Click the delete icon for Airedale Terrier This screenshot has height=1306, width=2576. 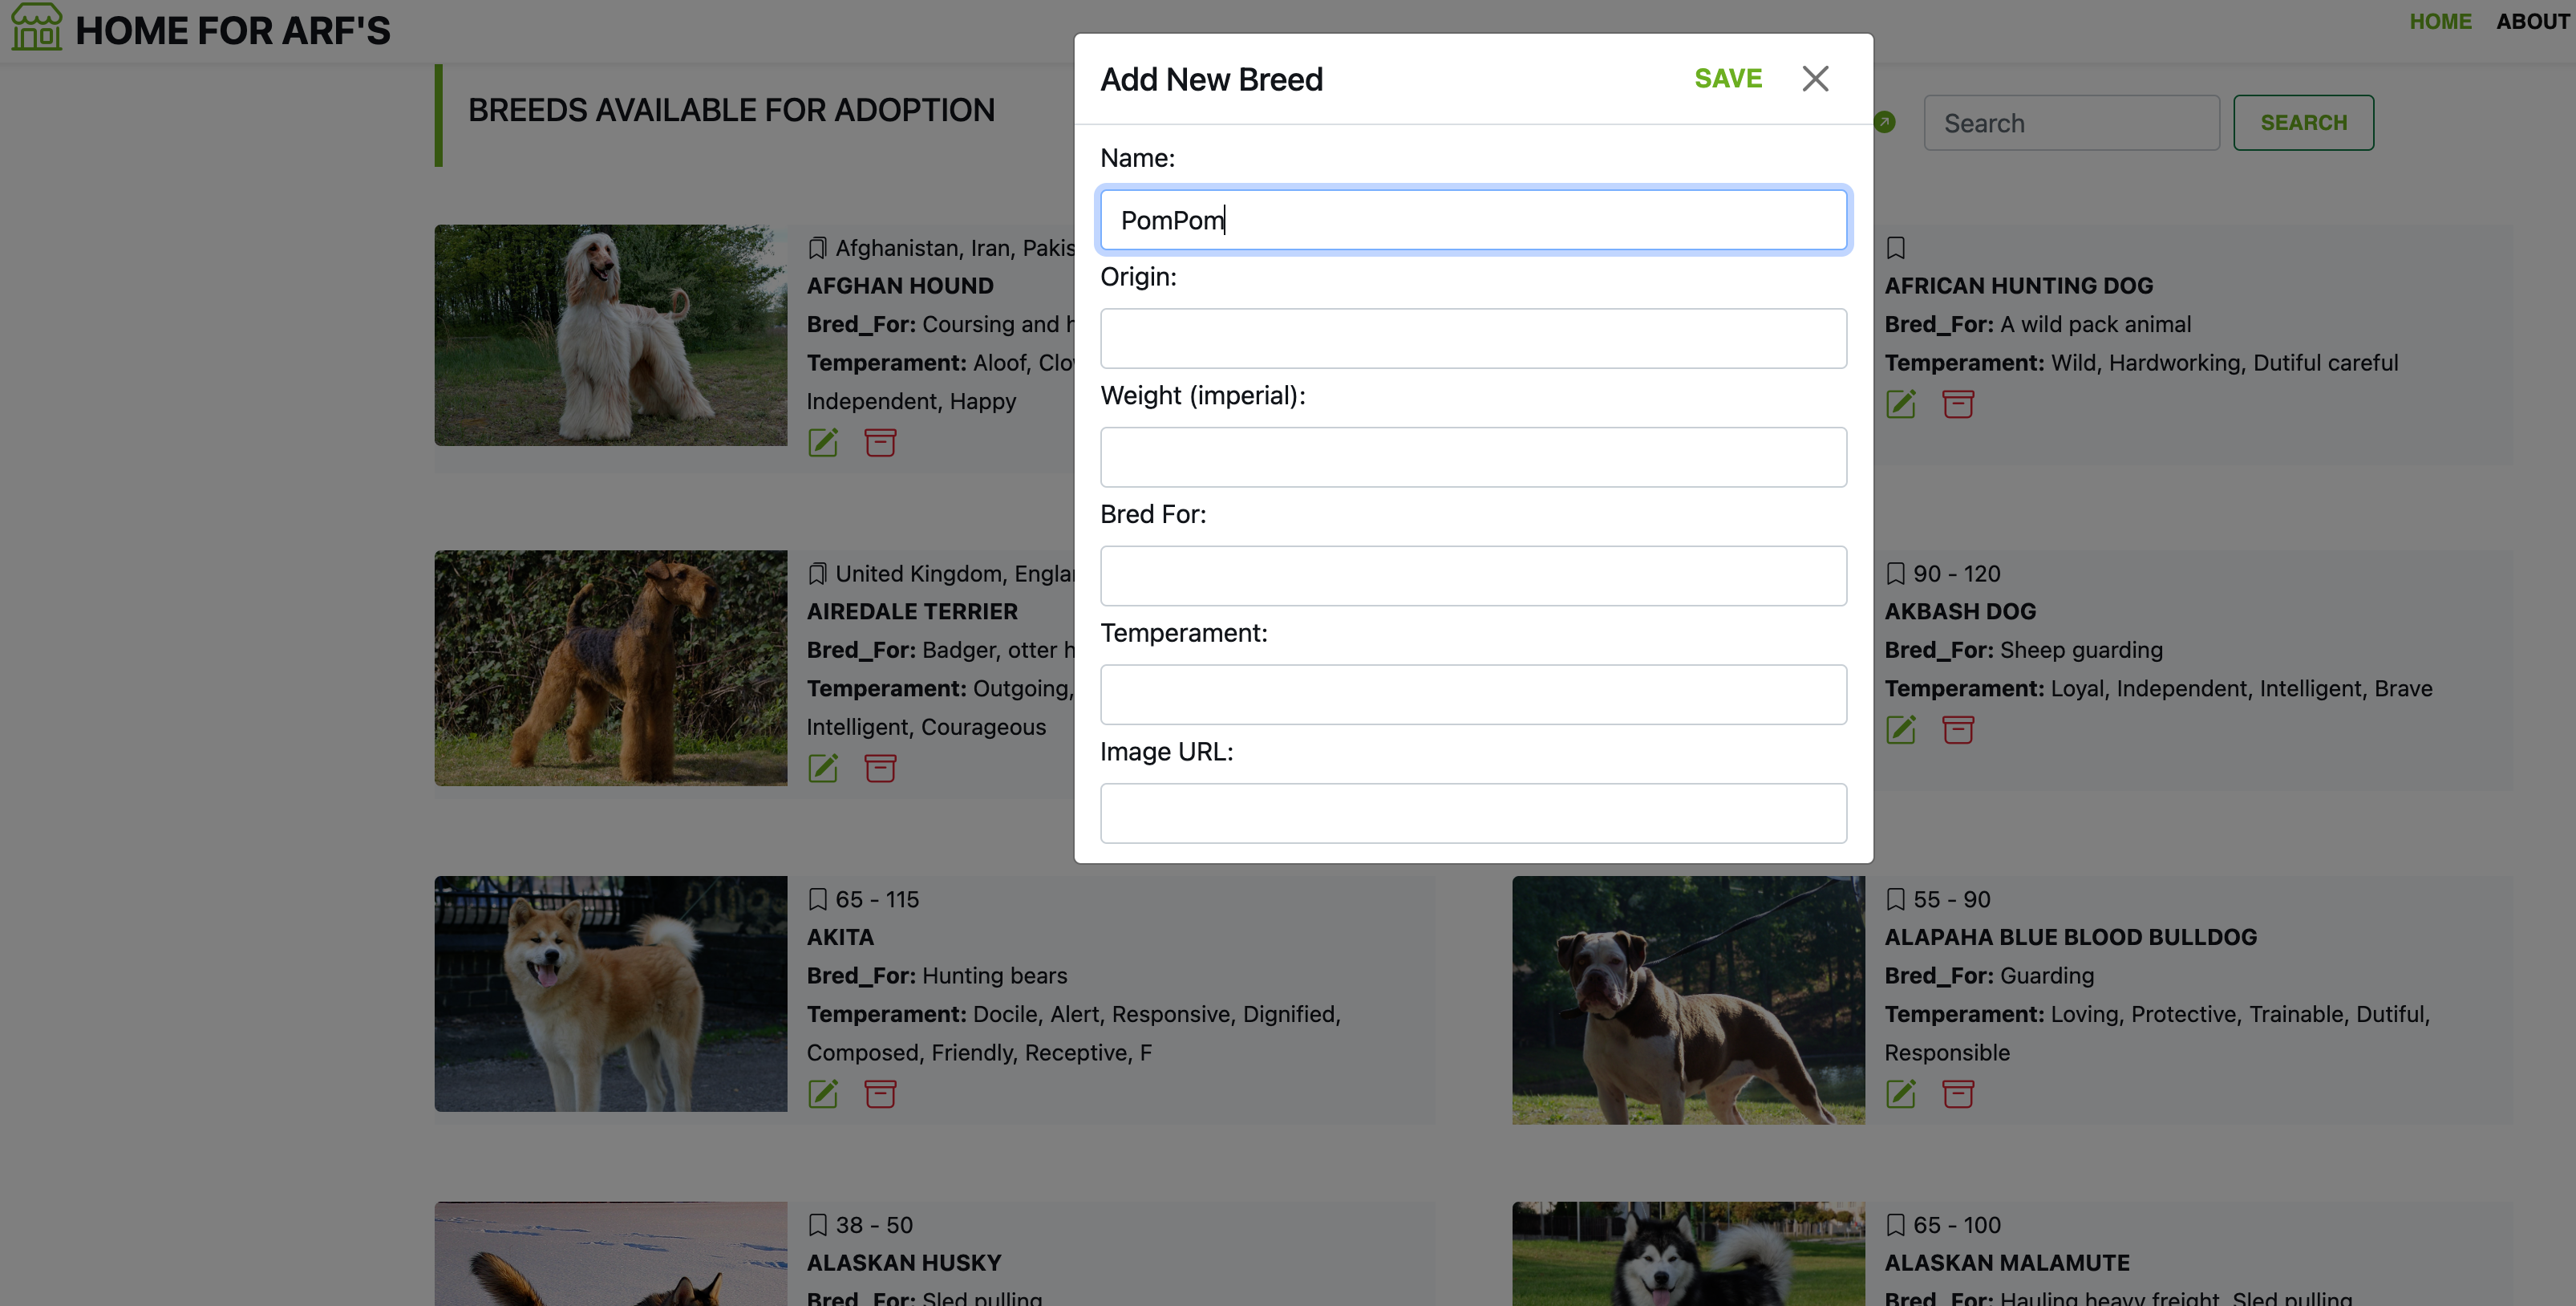tap(880, 768)
